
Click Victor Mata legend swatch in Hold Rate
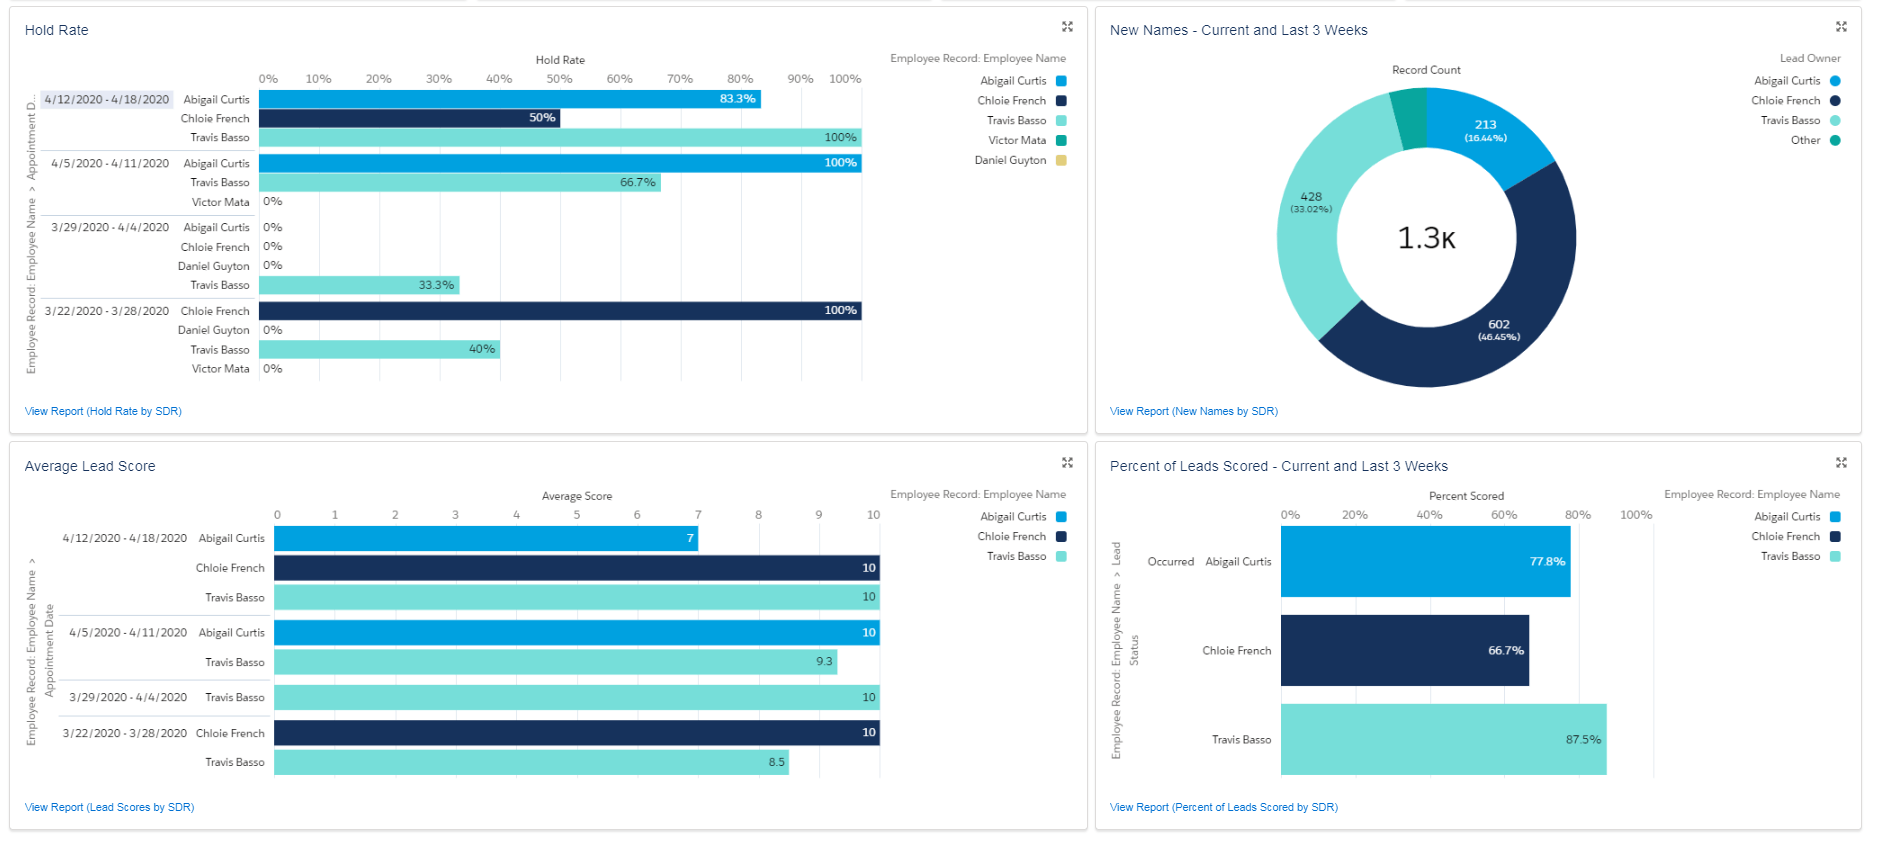(1061, 140)
